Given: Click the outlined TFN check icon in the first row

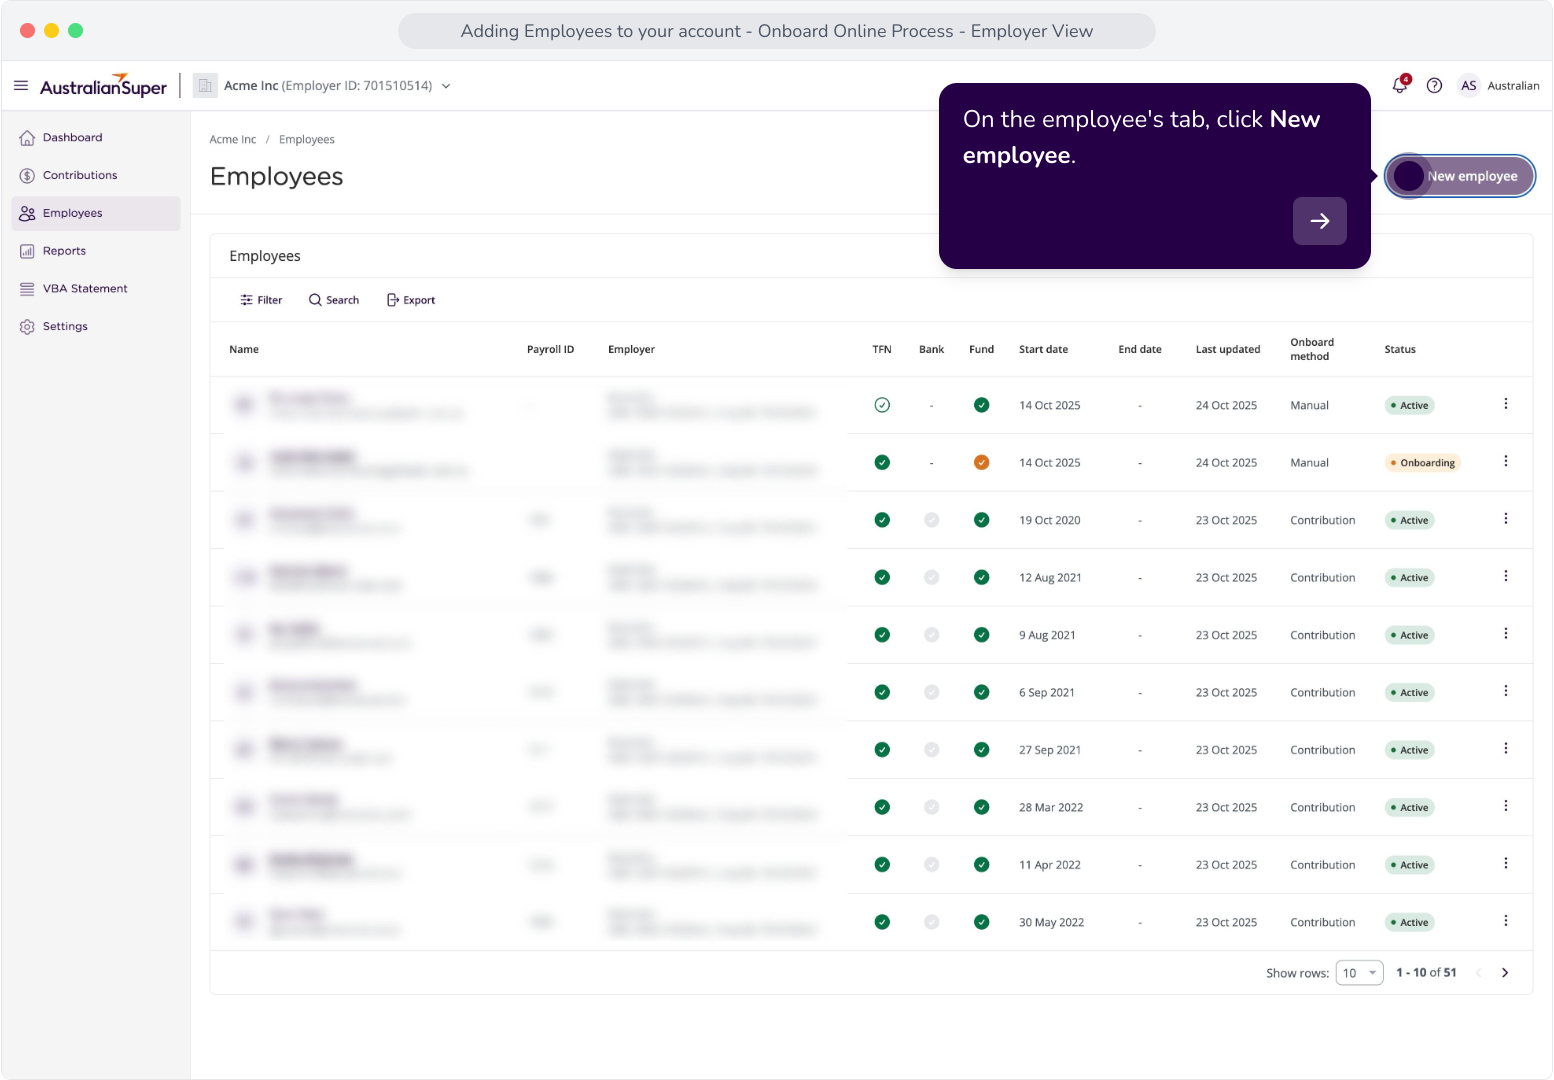Looking at the screenshot, I should tap(882, 405).
